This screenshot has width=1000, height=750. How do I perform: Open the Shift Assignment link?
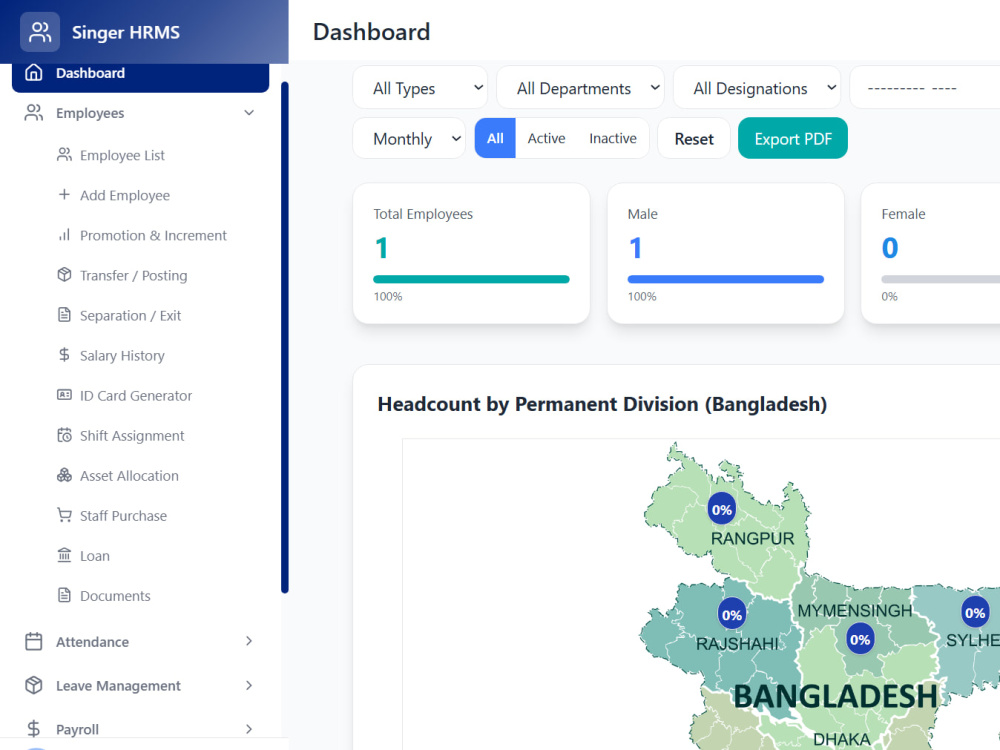click(x=132, y=436)
